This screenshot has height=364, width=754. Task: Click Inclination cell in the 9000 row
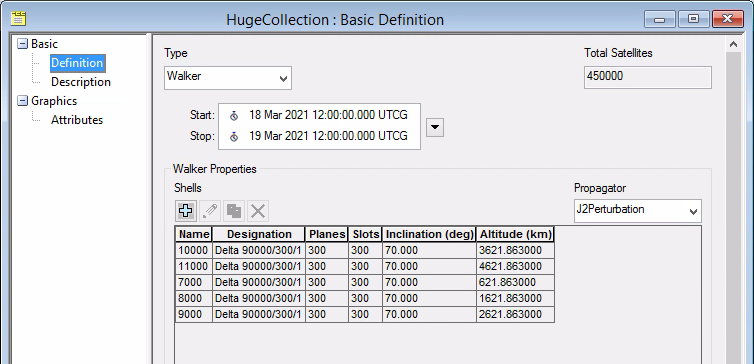tap(429, 314)
